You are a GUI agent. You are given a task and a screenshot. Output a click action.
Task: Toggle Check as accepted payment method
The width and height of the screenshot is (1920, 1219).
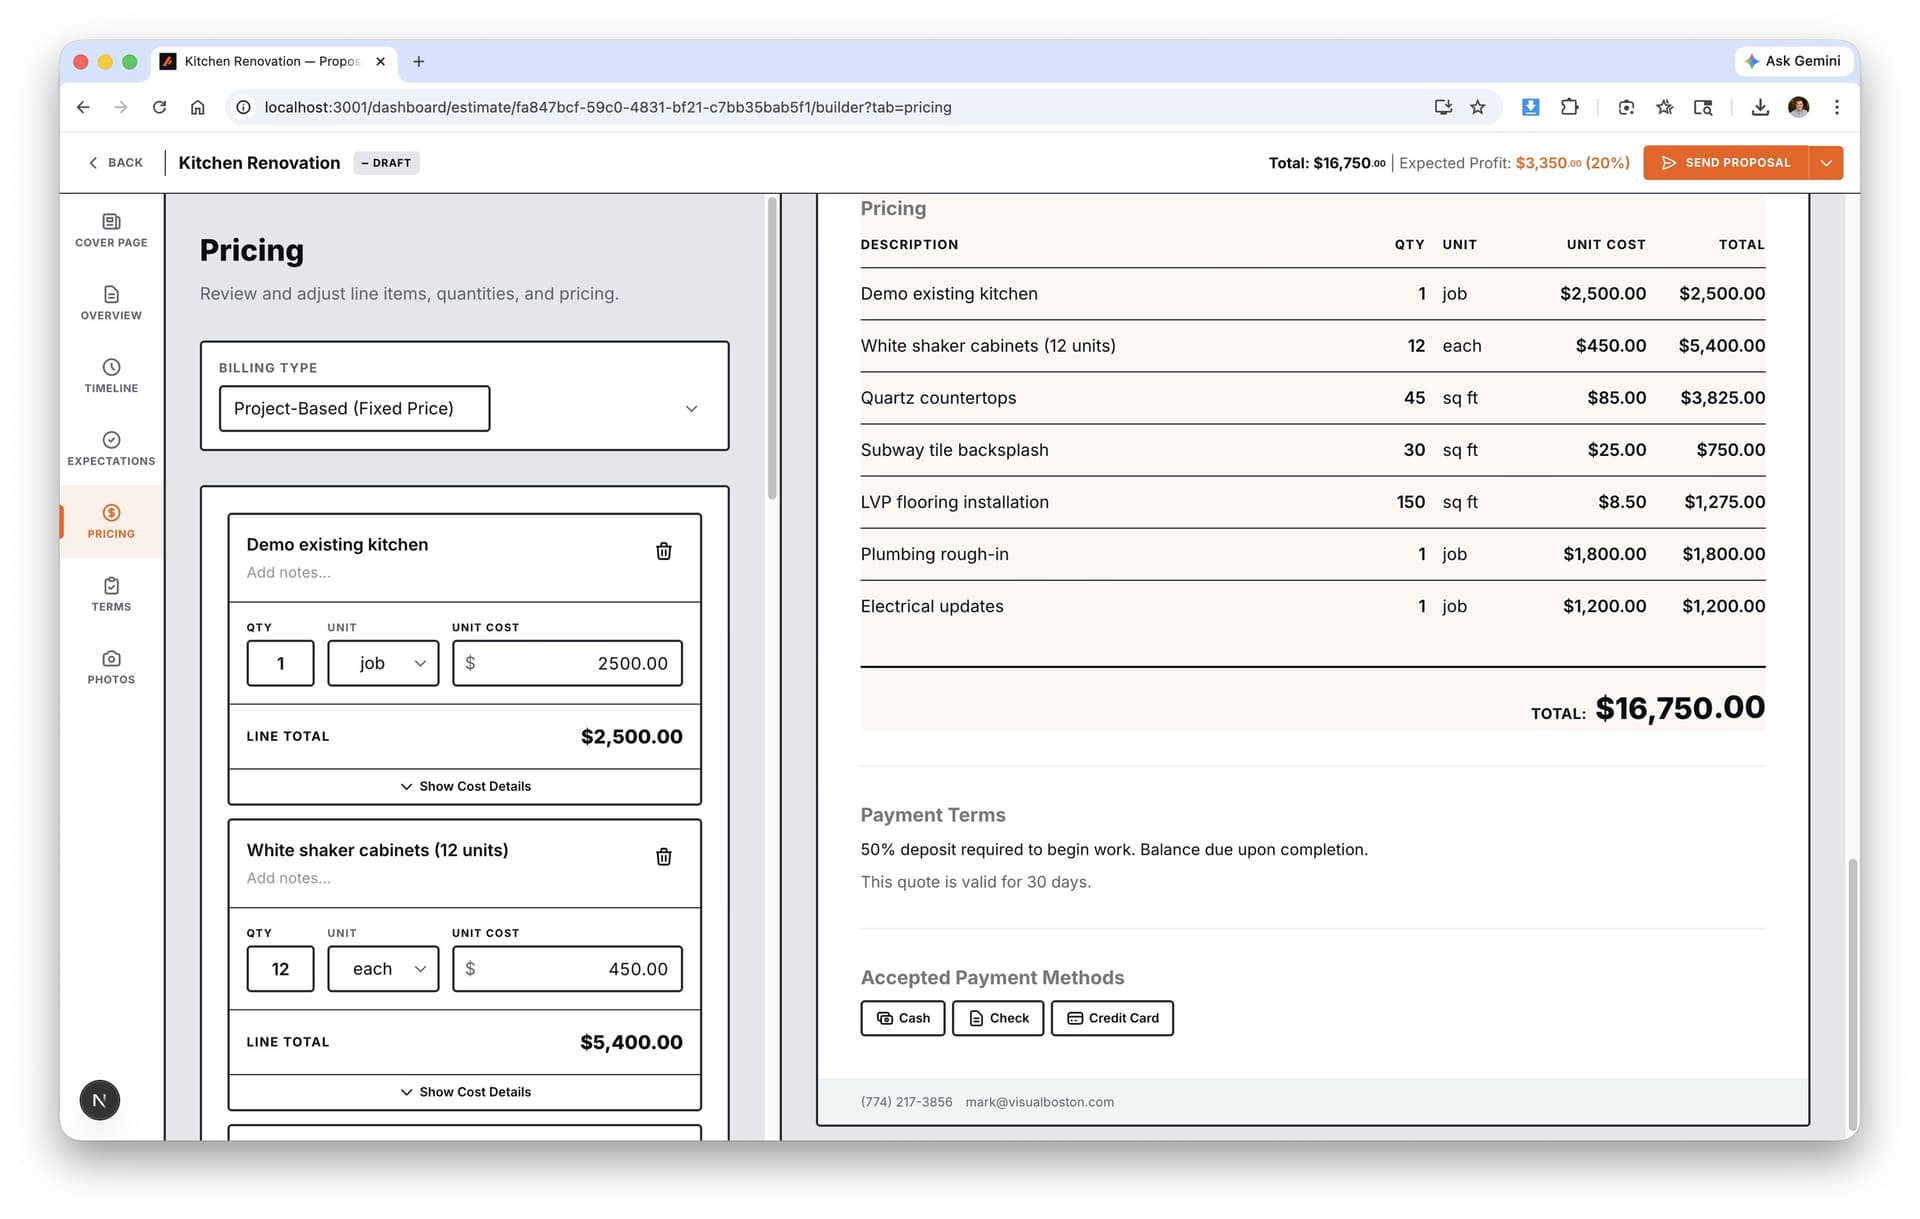point(997,1018)
